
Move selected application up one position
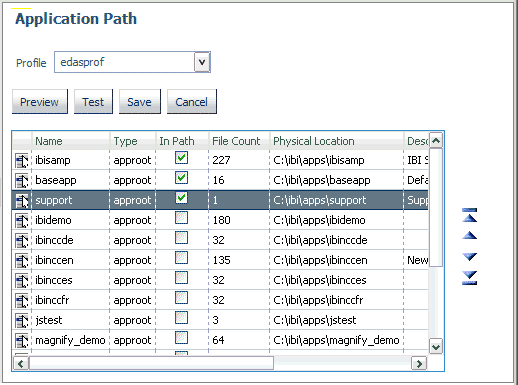click(x=469, y=236)
